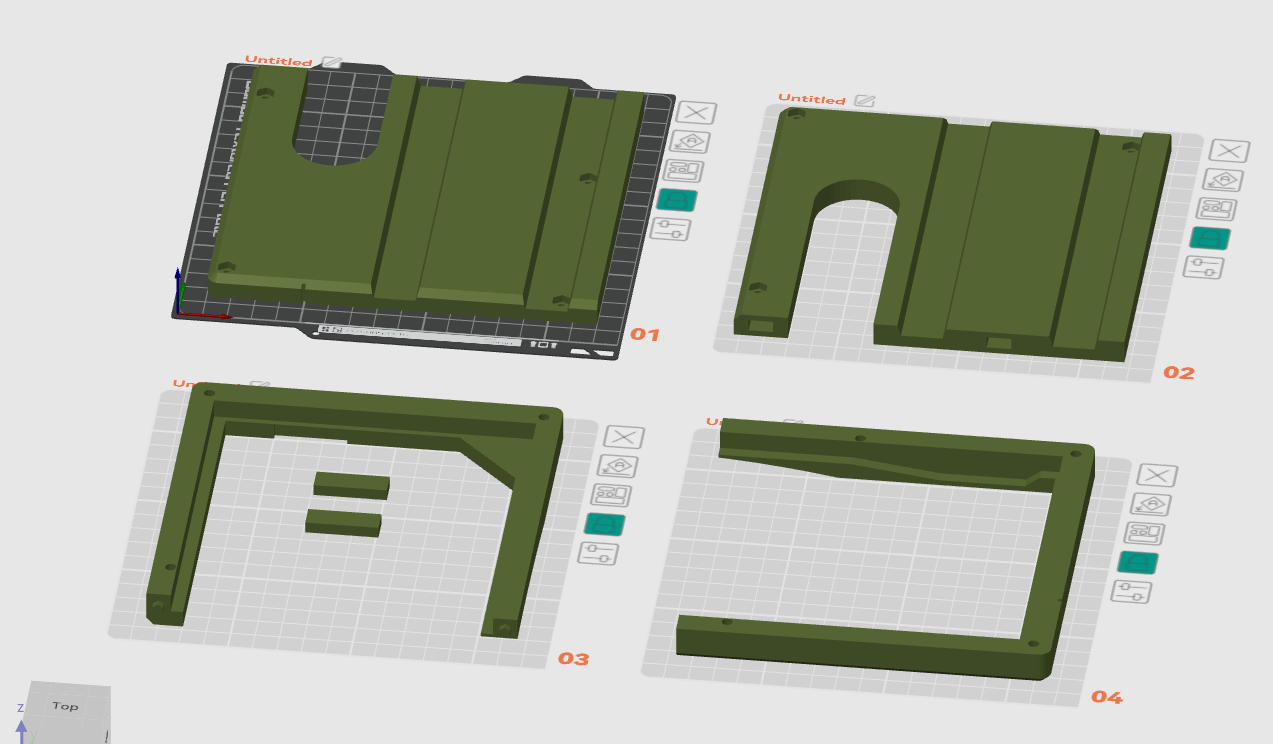Remove plate 01 with its X icon
The image size is (1273, 744).
pos(696,113)
